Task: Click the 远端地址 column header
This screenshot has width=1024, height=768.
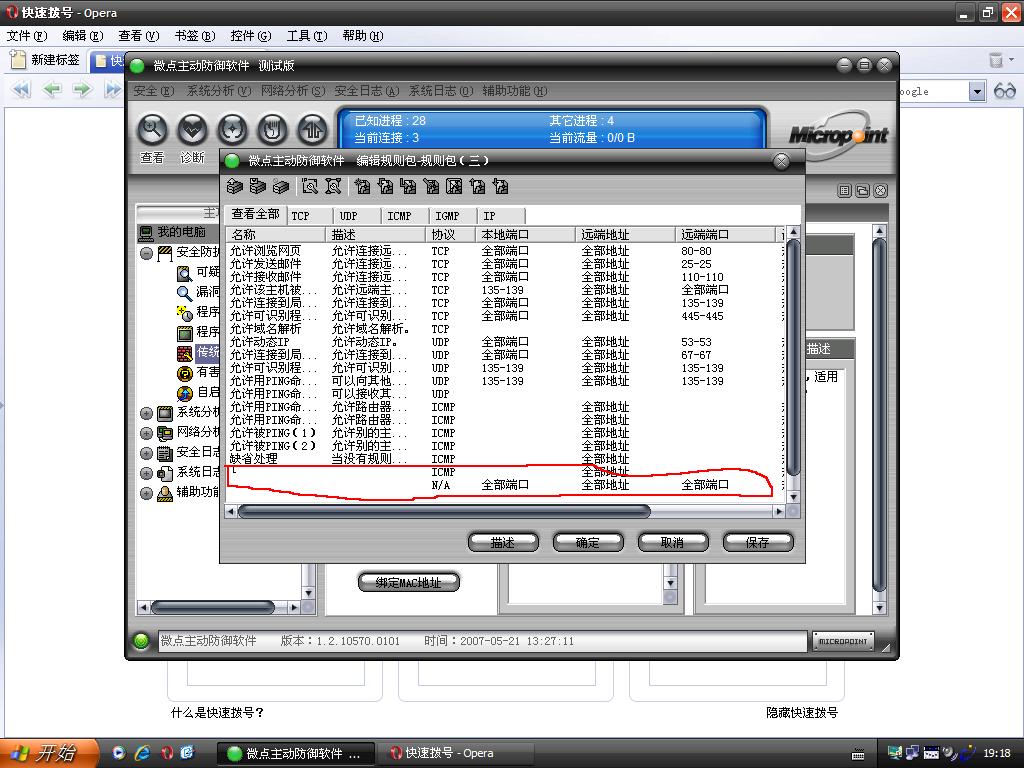Action: [625, 234]
